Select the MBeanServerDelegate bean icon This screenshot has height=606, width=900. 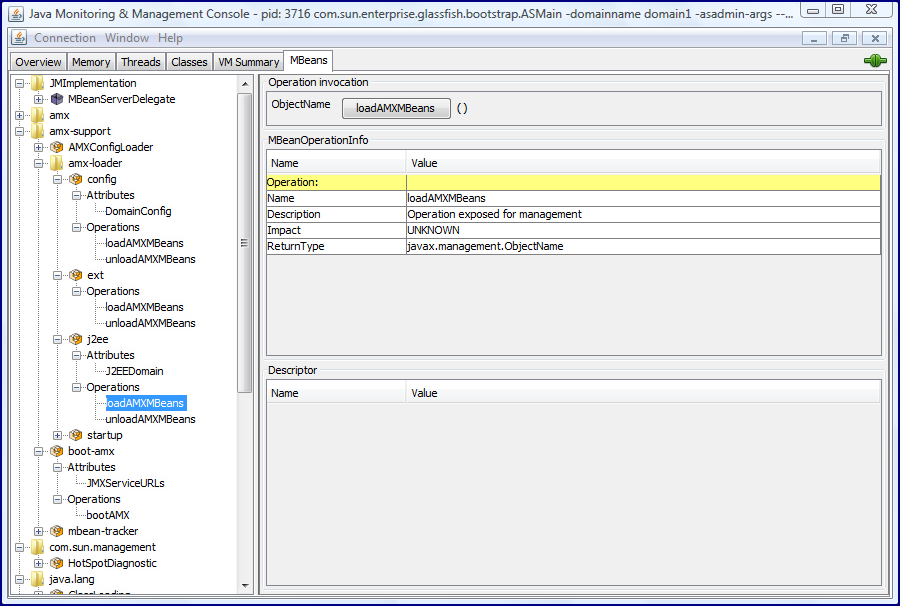coord(57,99)
